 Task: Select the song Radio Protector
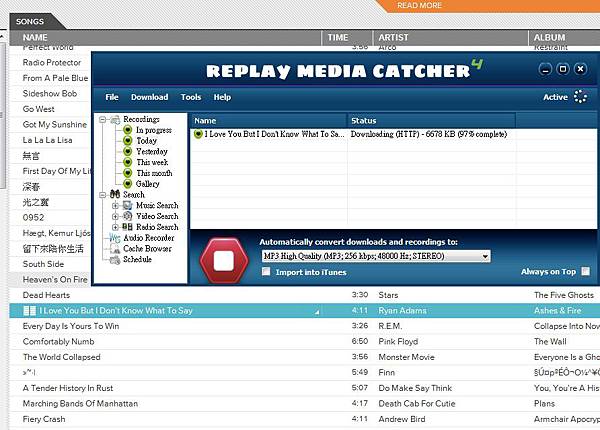click(x=52, y=62)
